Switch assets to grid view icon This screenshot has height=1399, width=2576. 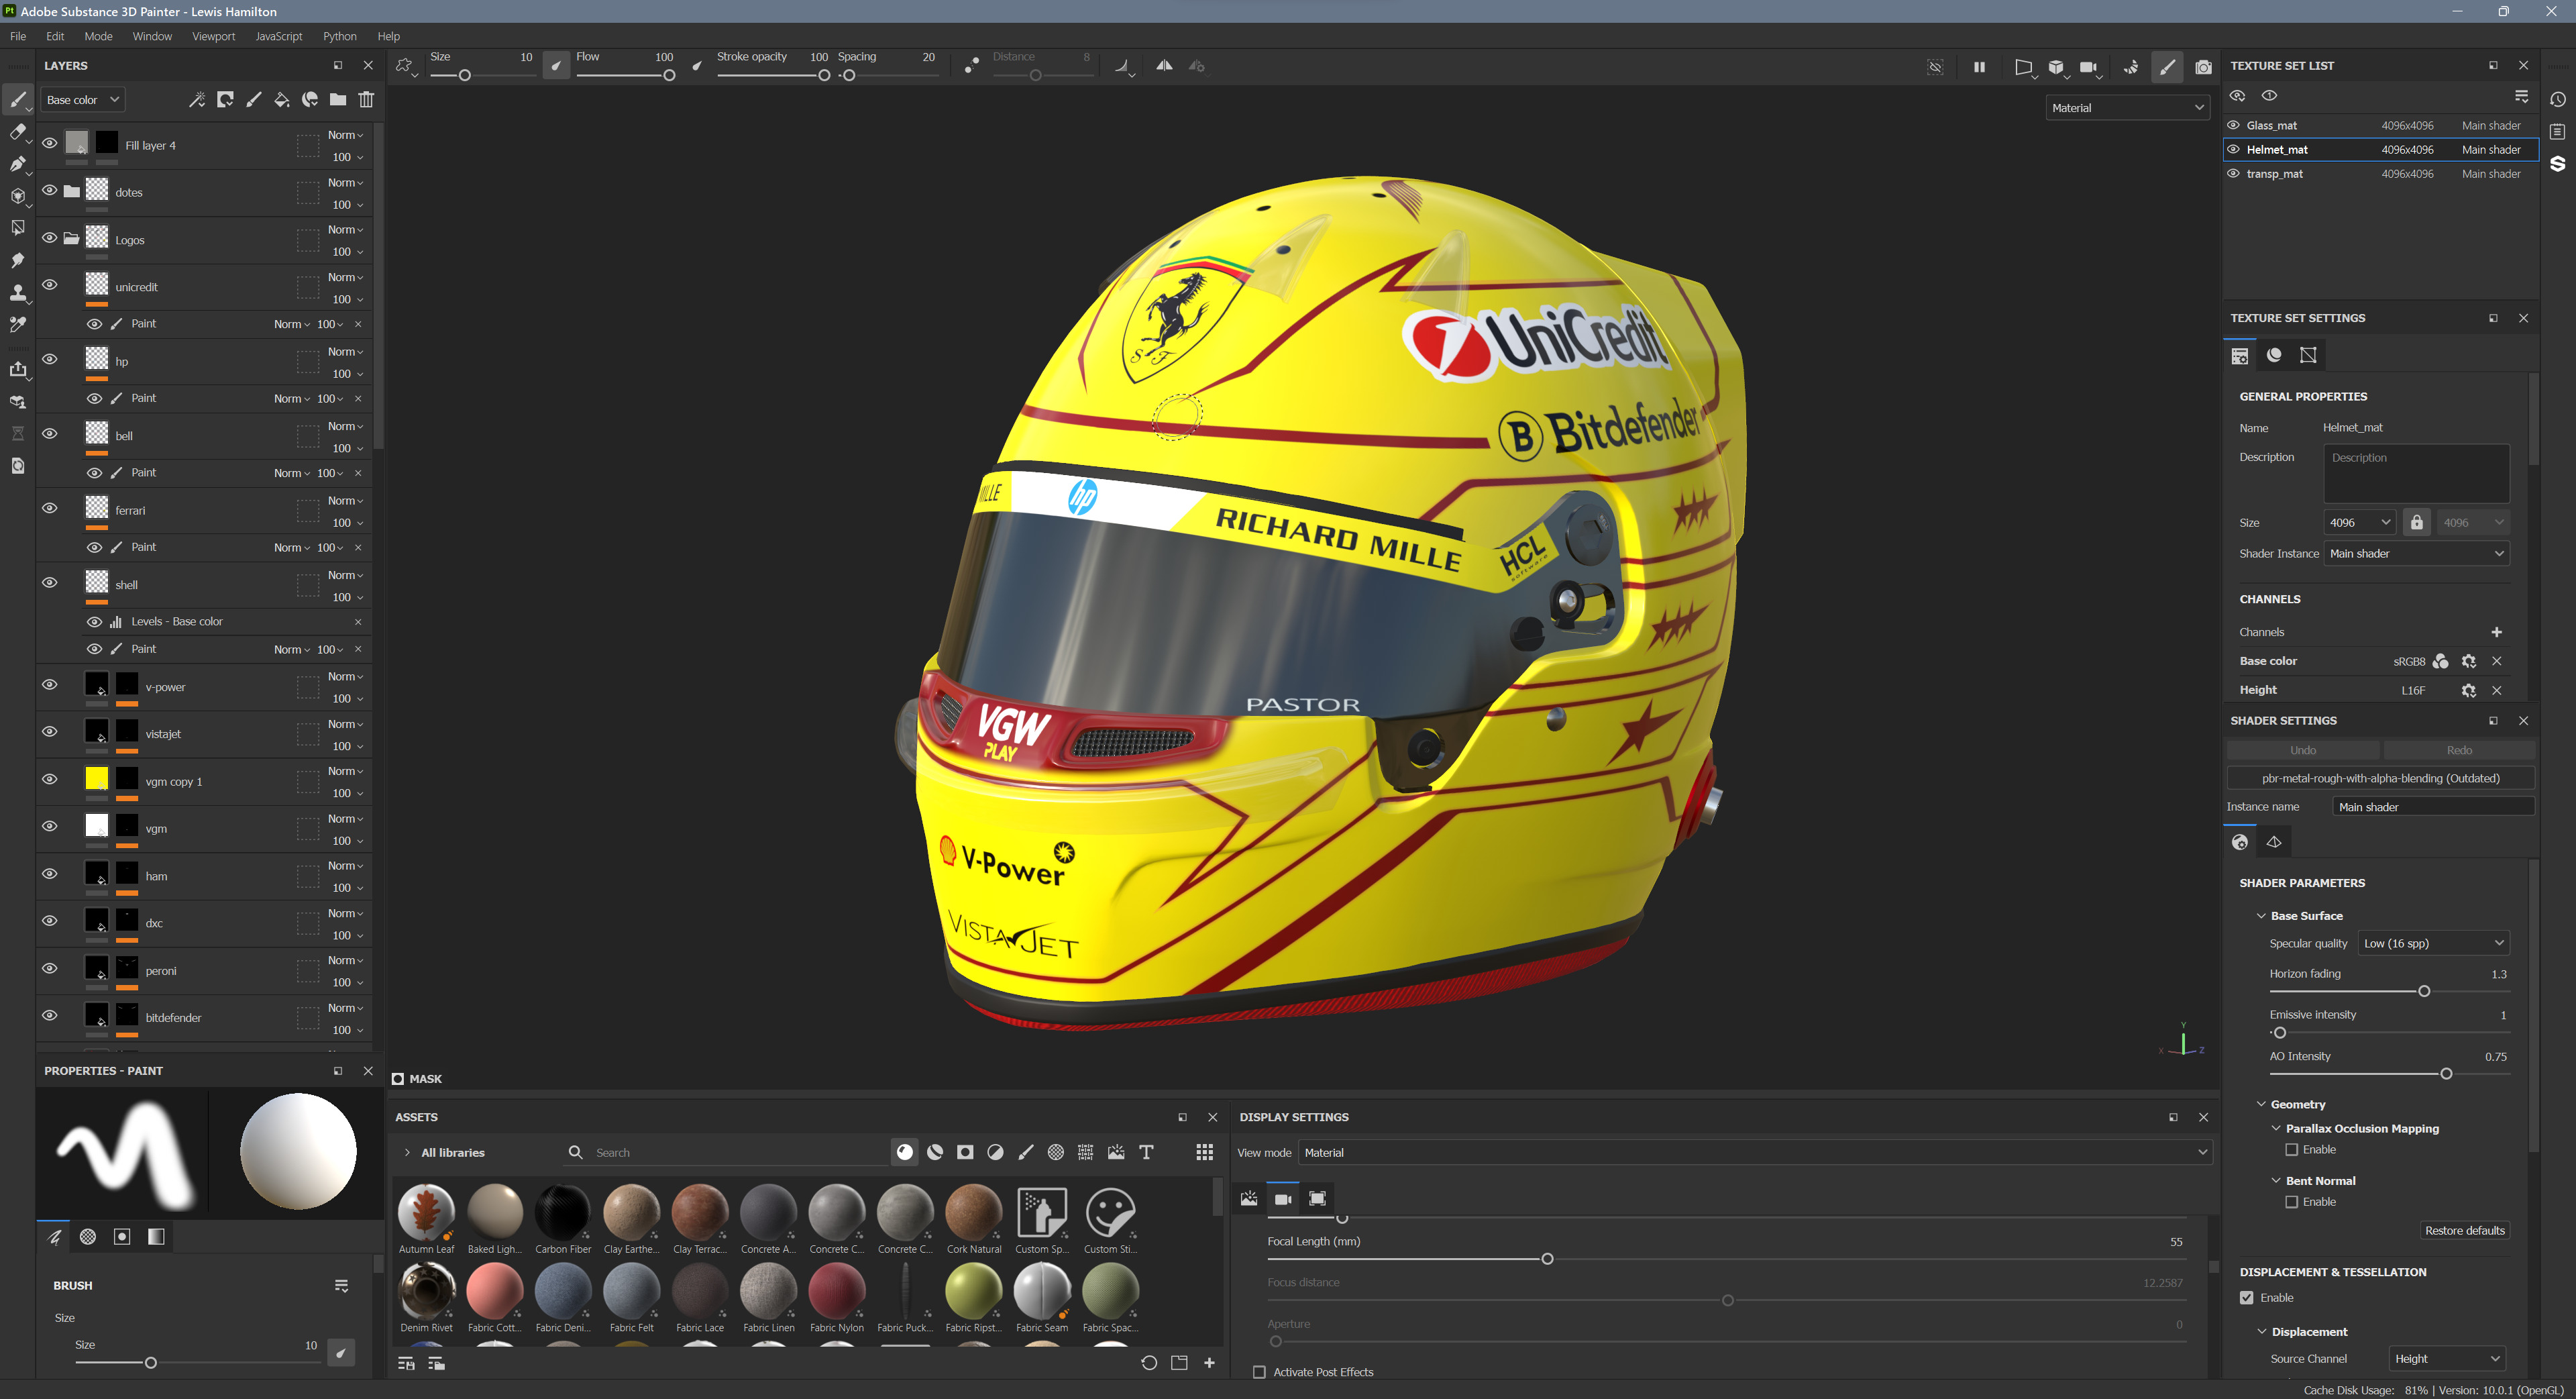click(x=1205, y=1152)
